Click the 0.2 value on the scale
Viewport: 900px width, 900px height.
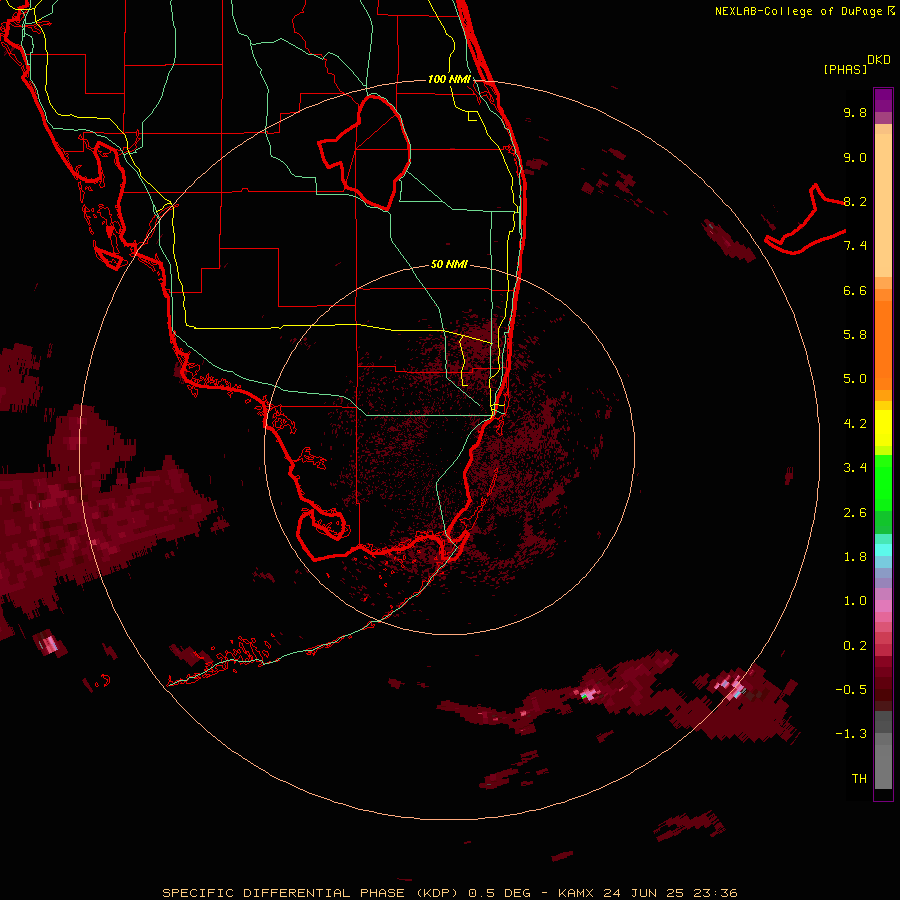[855, 646]
